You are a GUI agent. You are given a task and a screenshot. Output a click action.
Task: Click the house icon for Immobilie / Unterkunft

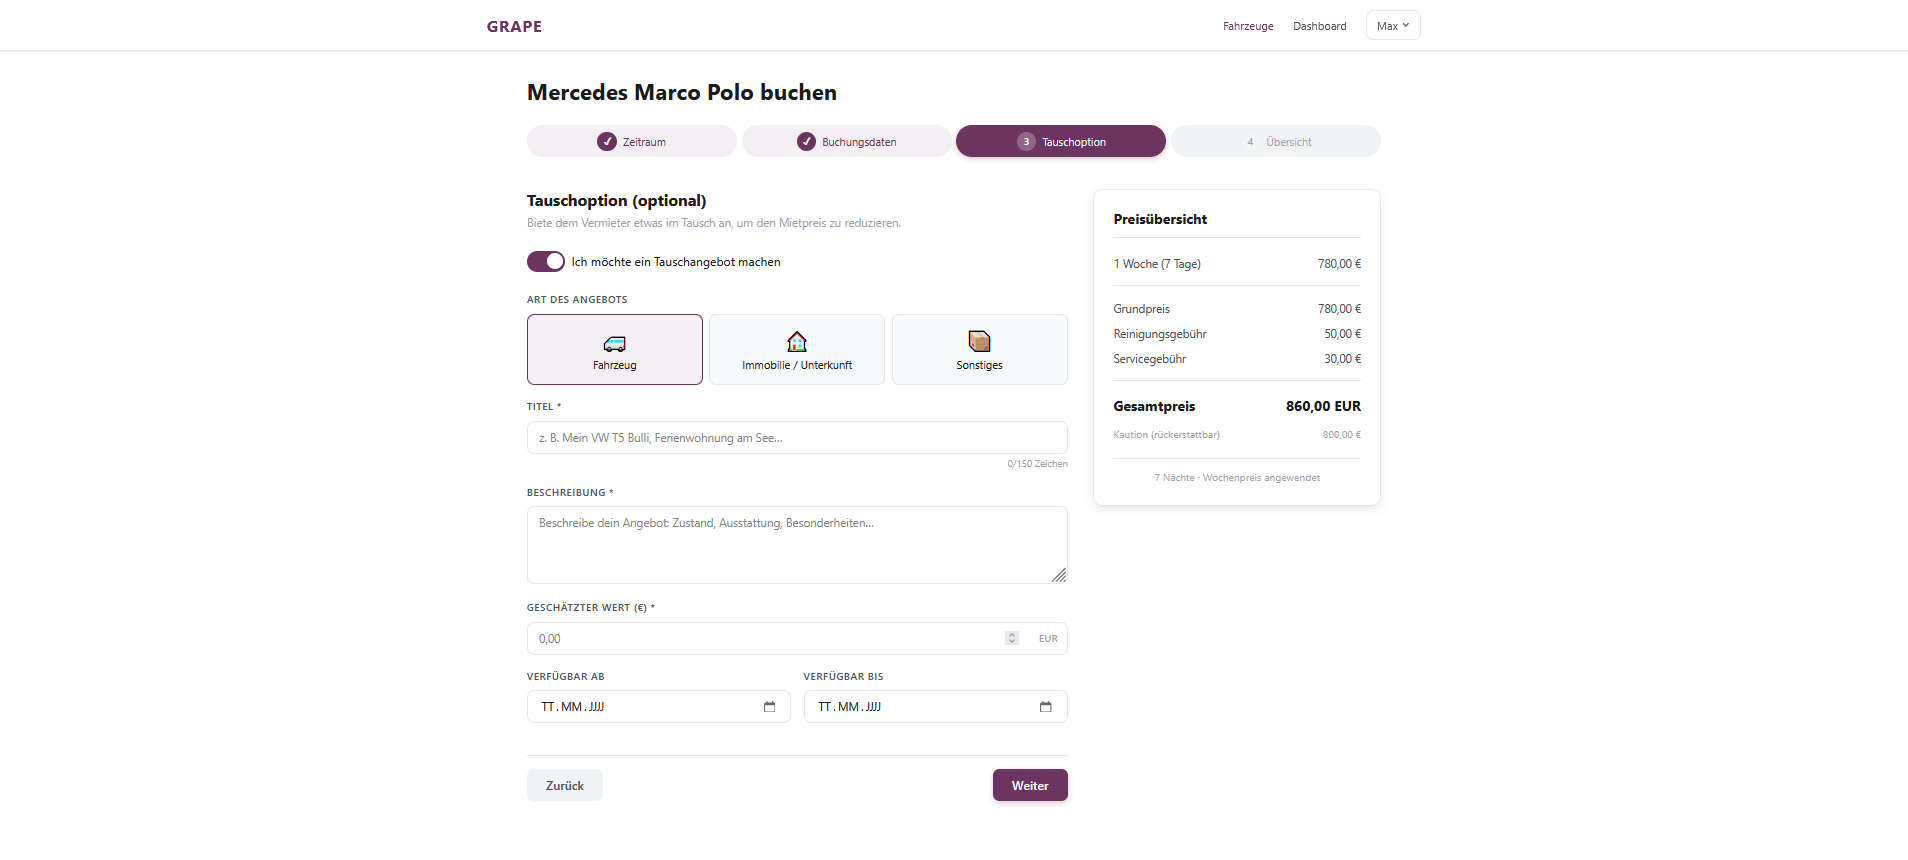tap(797, 342)
